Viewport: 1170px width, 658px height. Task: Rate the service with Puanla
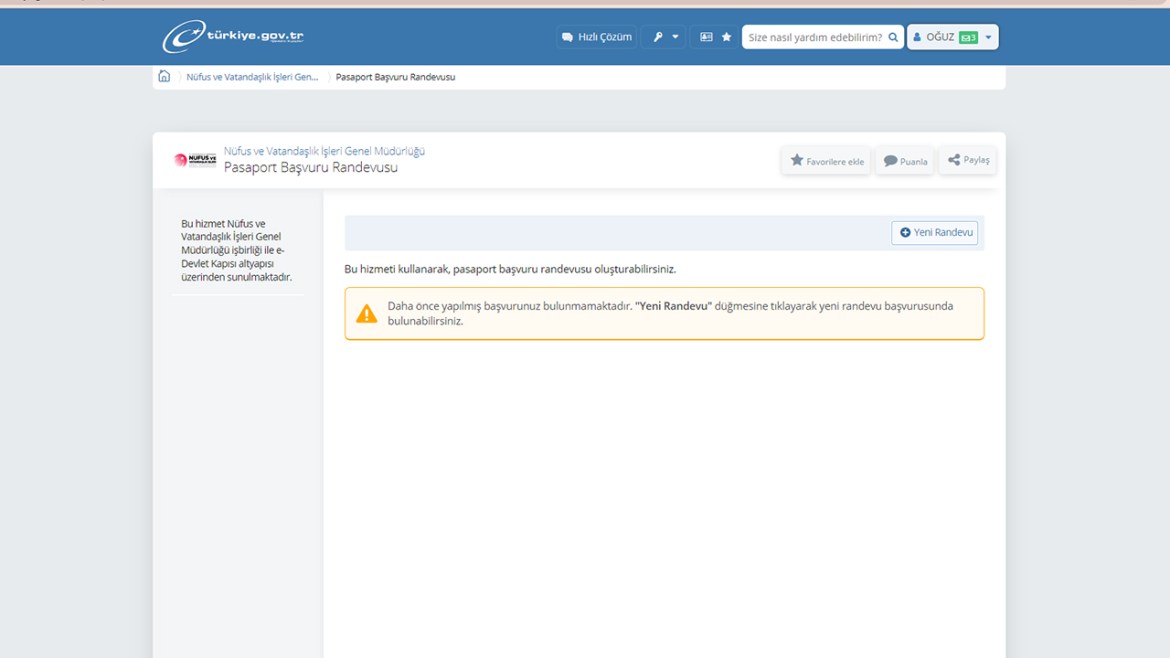(905, 160)
